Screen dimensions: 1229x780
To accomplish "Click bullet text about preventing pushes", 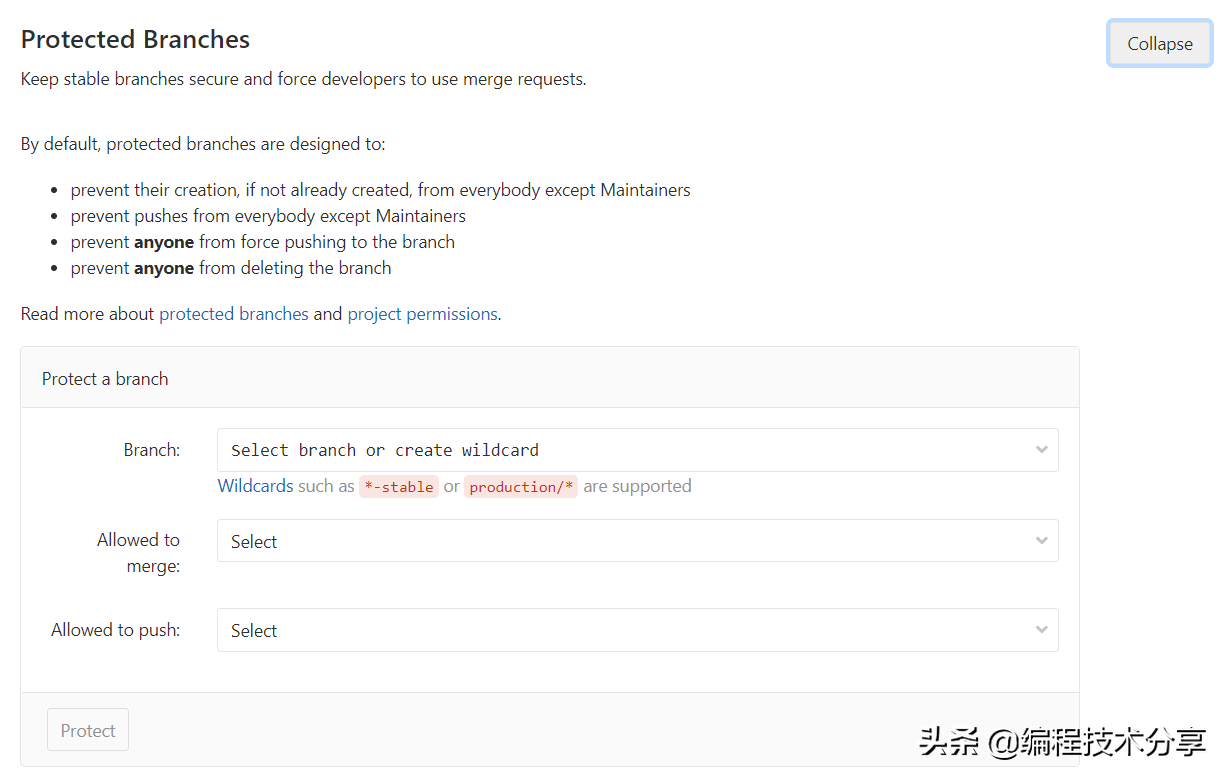I will pos(268,216).
